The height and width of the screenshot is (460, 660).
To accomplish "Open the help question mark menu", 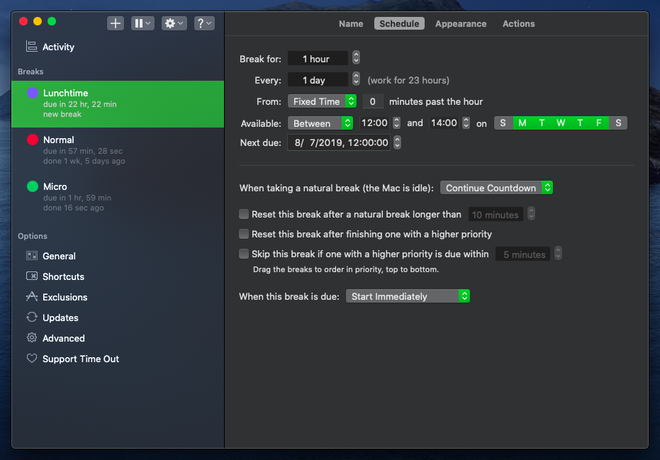I will (x=204, y=23).
